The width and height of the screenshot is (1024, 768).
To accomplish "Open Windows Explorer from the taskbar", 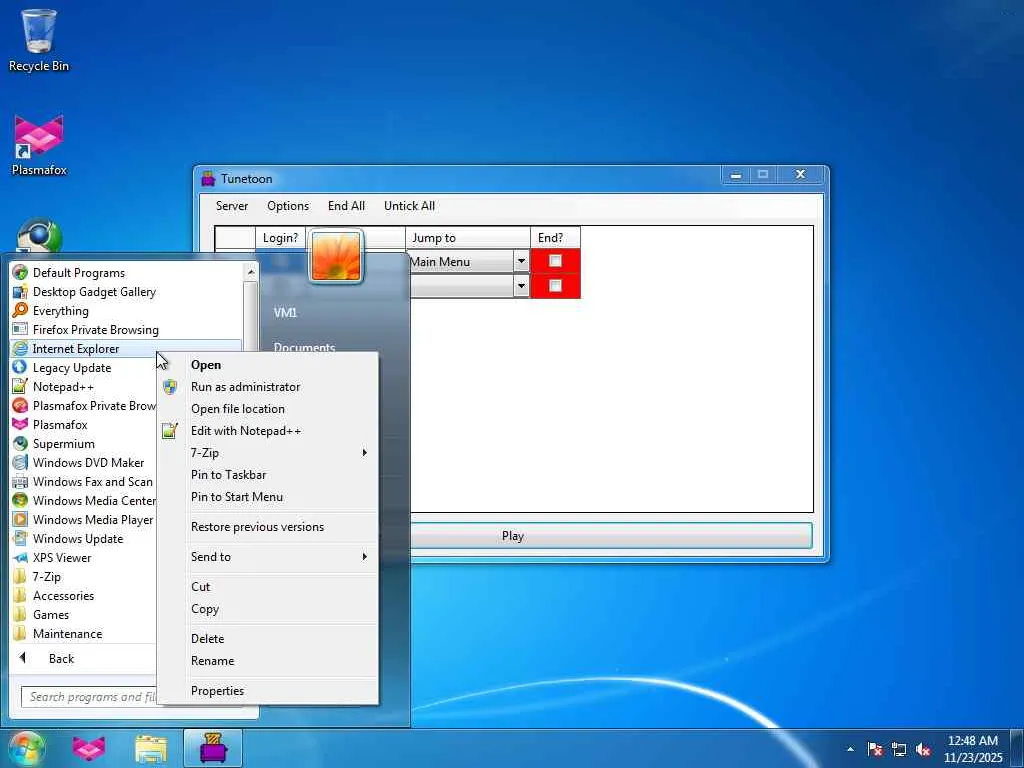I will [151, 748].
